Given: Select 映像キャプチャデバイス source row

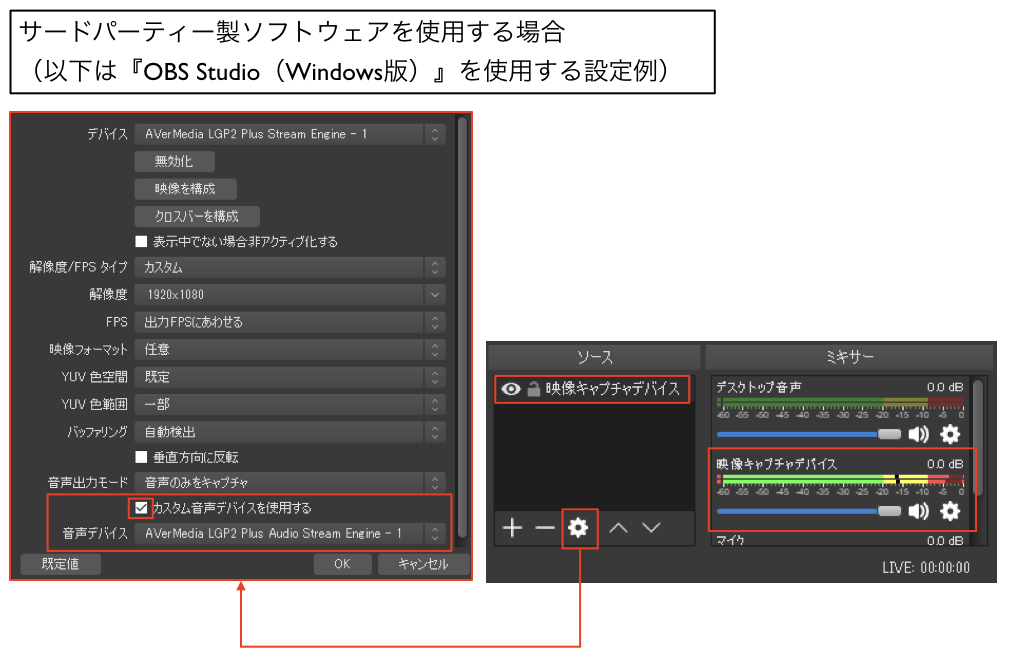Looking at the screenshot, I should (592, 389).
